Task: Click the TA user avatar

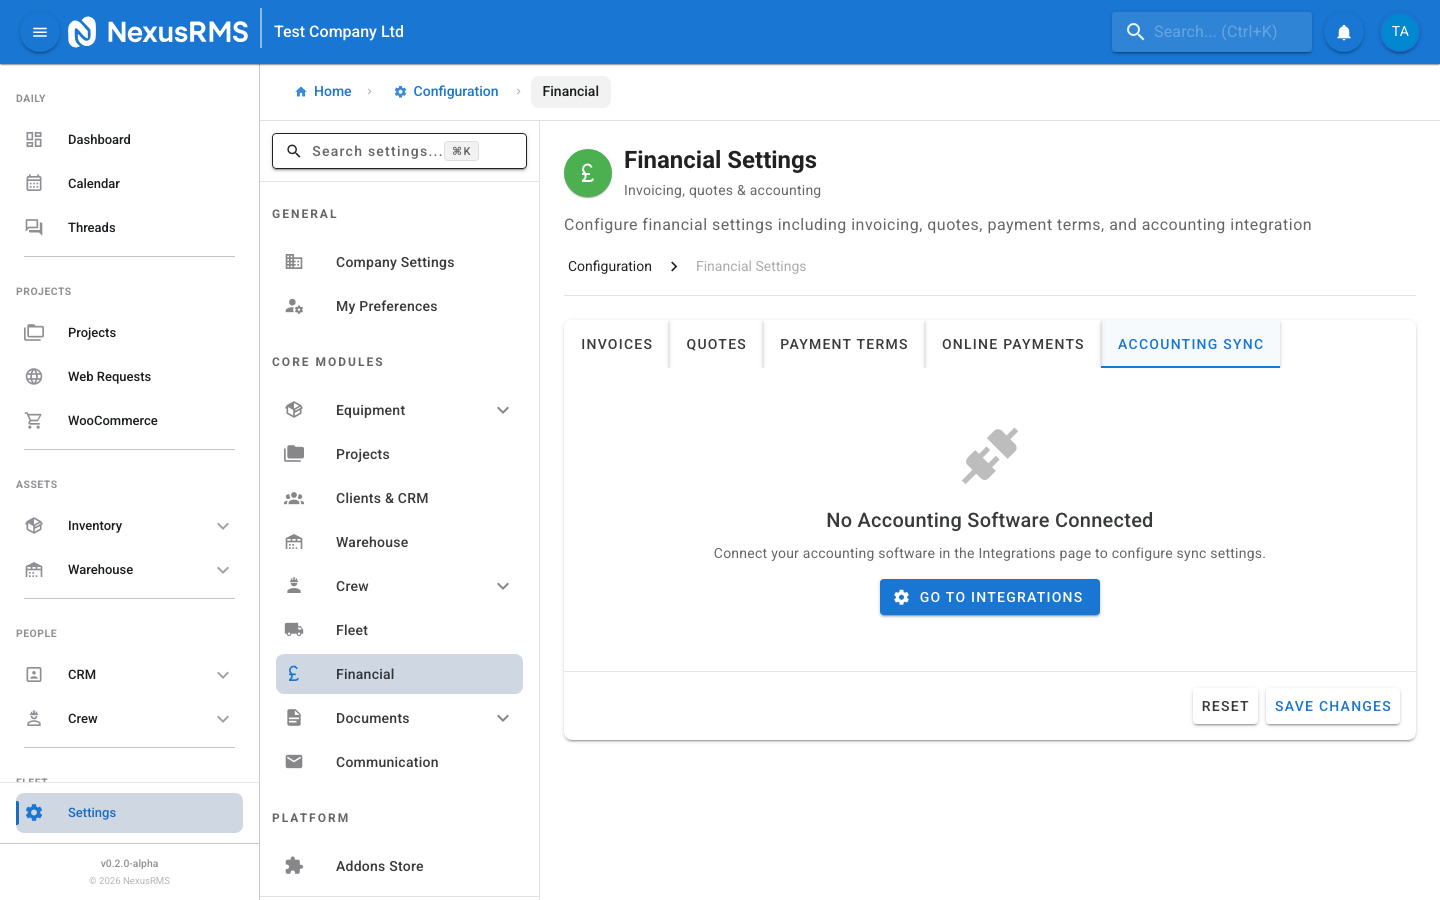Action: pyautogui.click(x=1400, y=31)
